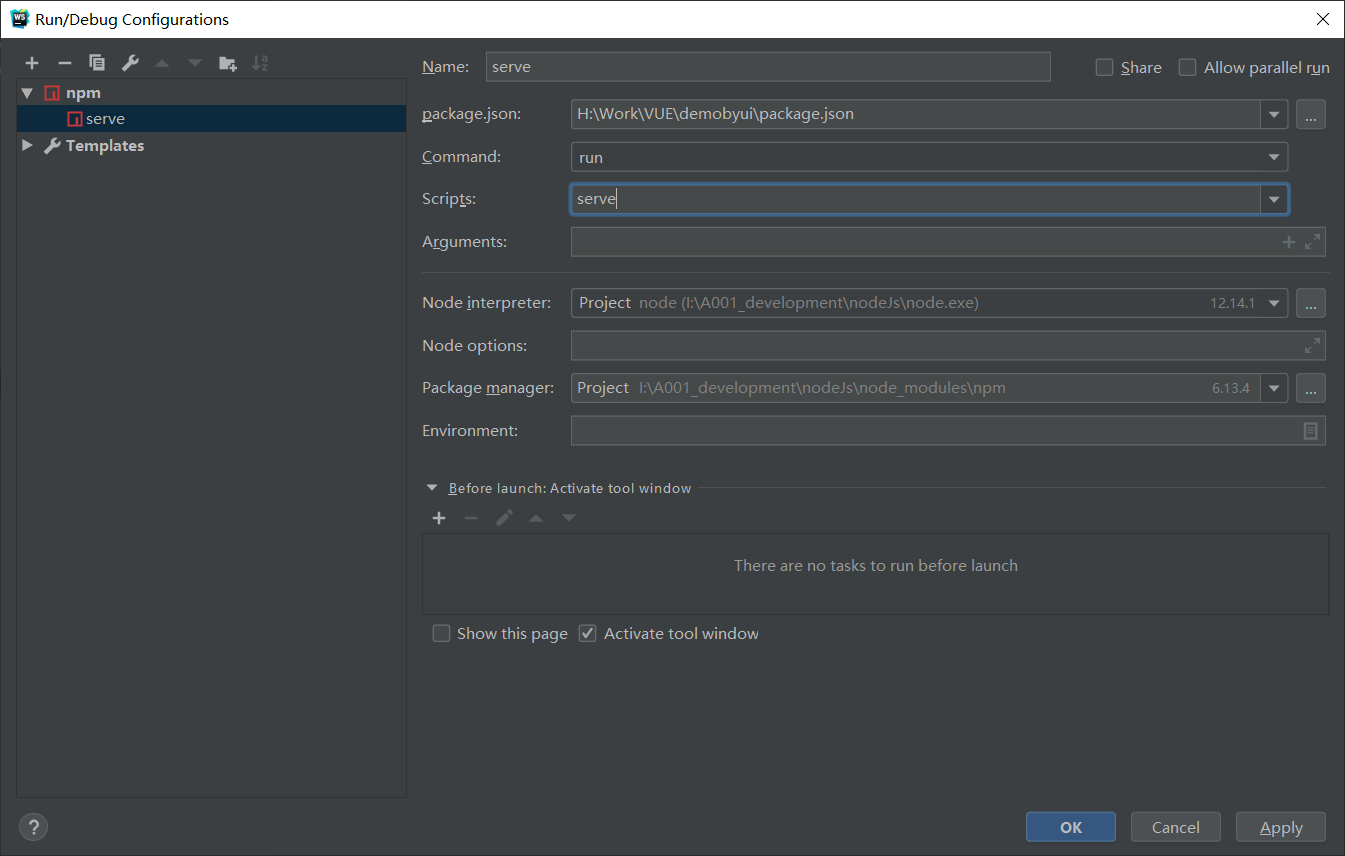Open the Command dropdown showing run
Image resolution: width=1345 pixels, height=856 pixels.
[929, 157]
